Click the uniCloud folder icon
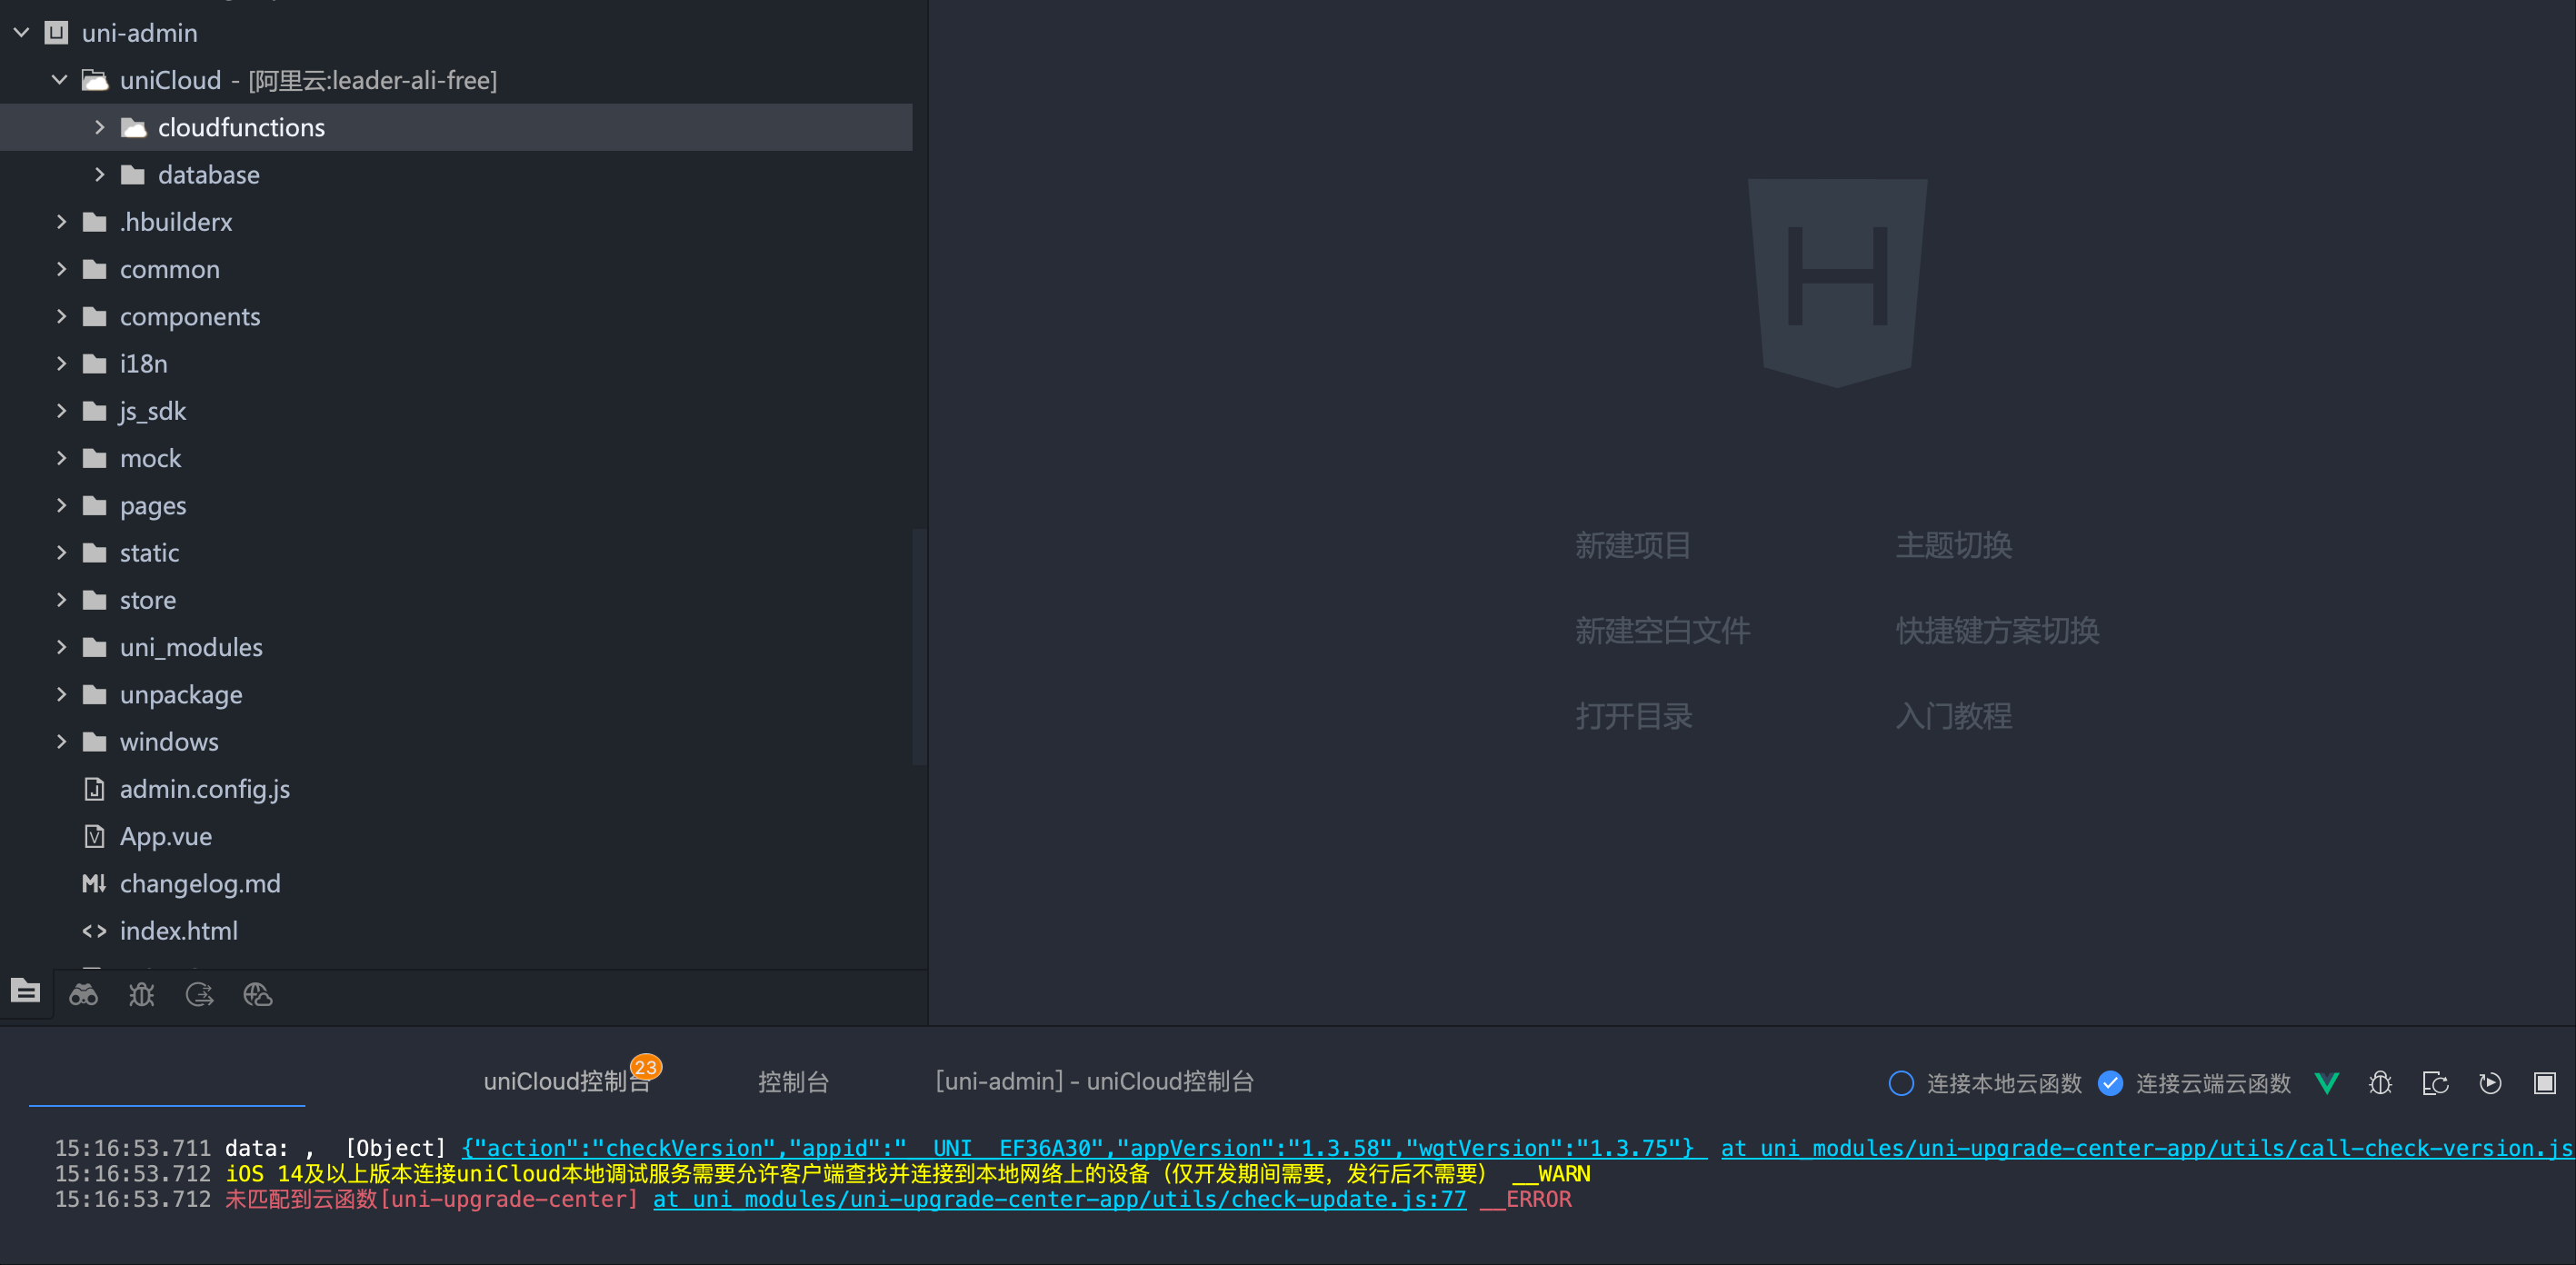Screen dimensions: 2576x1265 coord(95,80)
